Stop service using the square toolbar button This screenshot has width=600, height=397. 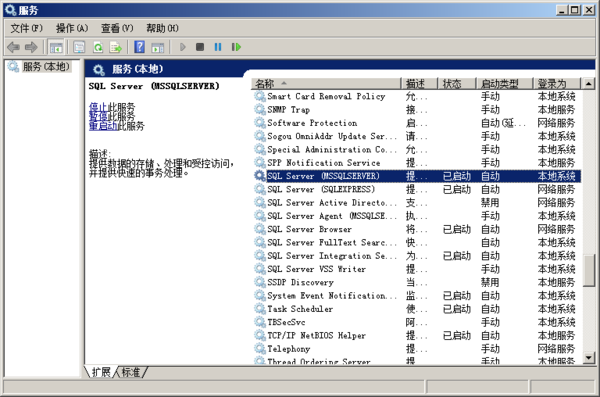click(200, 47)
